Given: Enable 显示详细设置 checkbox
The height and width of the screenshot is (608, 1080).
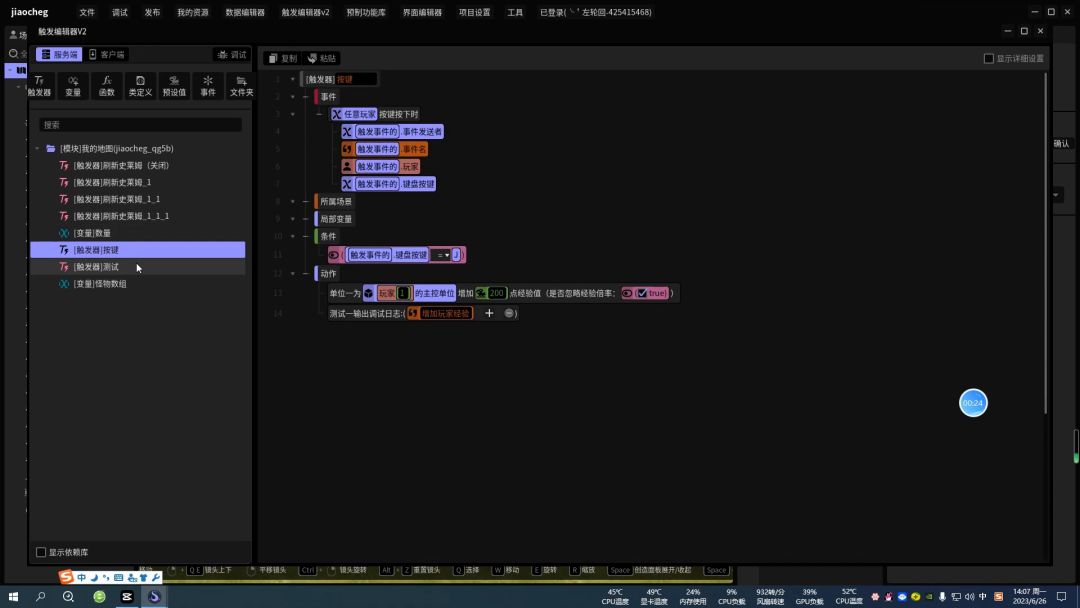Looking at the screenshot, I should (989, 58).
